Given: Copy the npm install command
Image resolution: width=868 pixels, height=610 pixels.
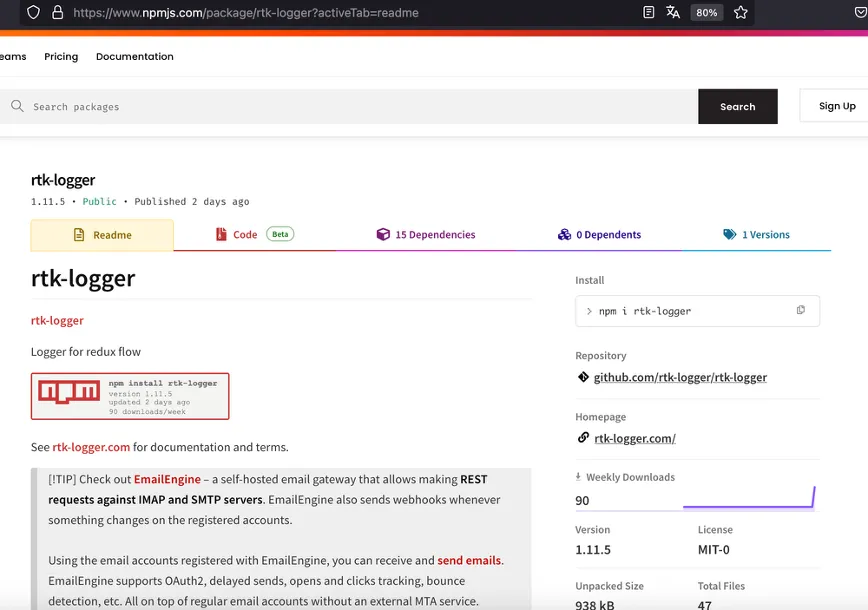Looking at the screenshot, I should [x=800, y=310].
